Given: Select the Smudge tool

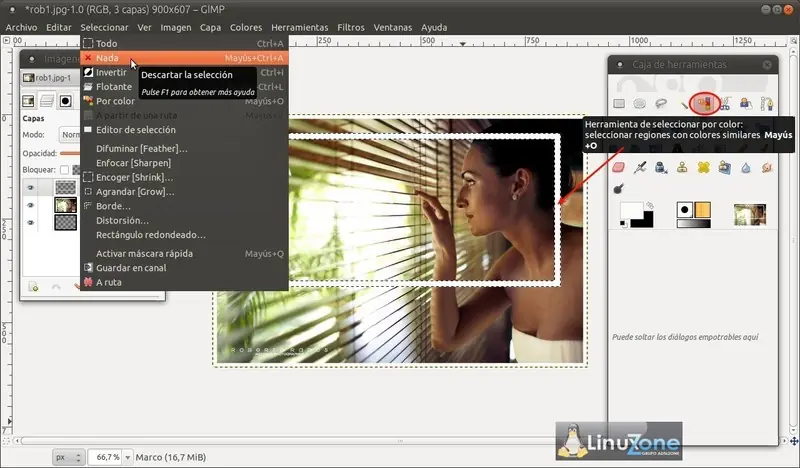Looking at the screenshot, I should click(x=767, y=167).
